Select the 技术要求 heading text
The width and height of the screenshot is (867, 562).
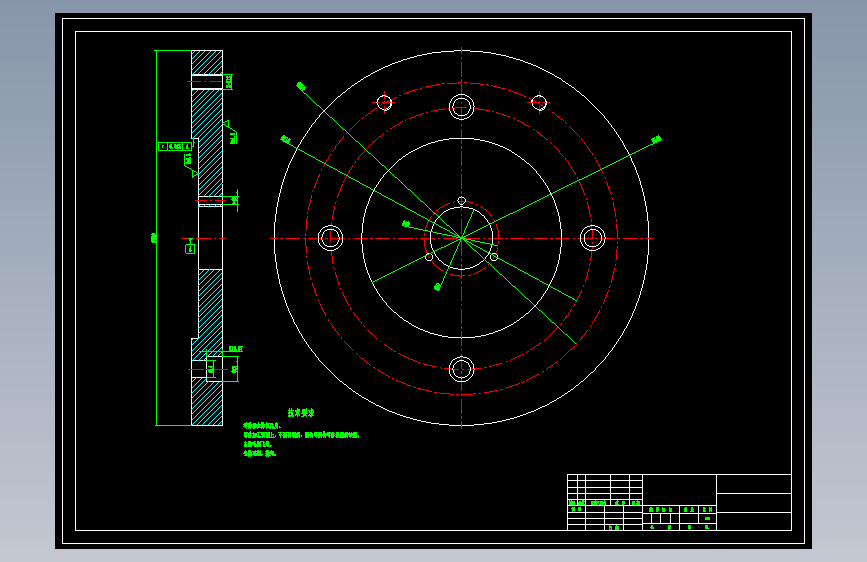point(301,413)
